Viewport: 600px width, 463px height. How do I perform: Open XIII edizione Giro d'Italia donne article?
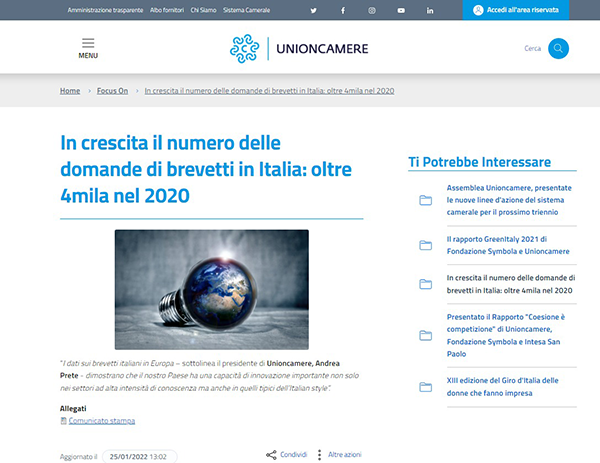pos(502,386)
